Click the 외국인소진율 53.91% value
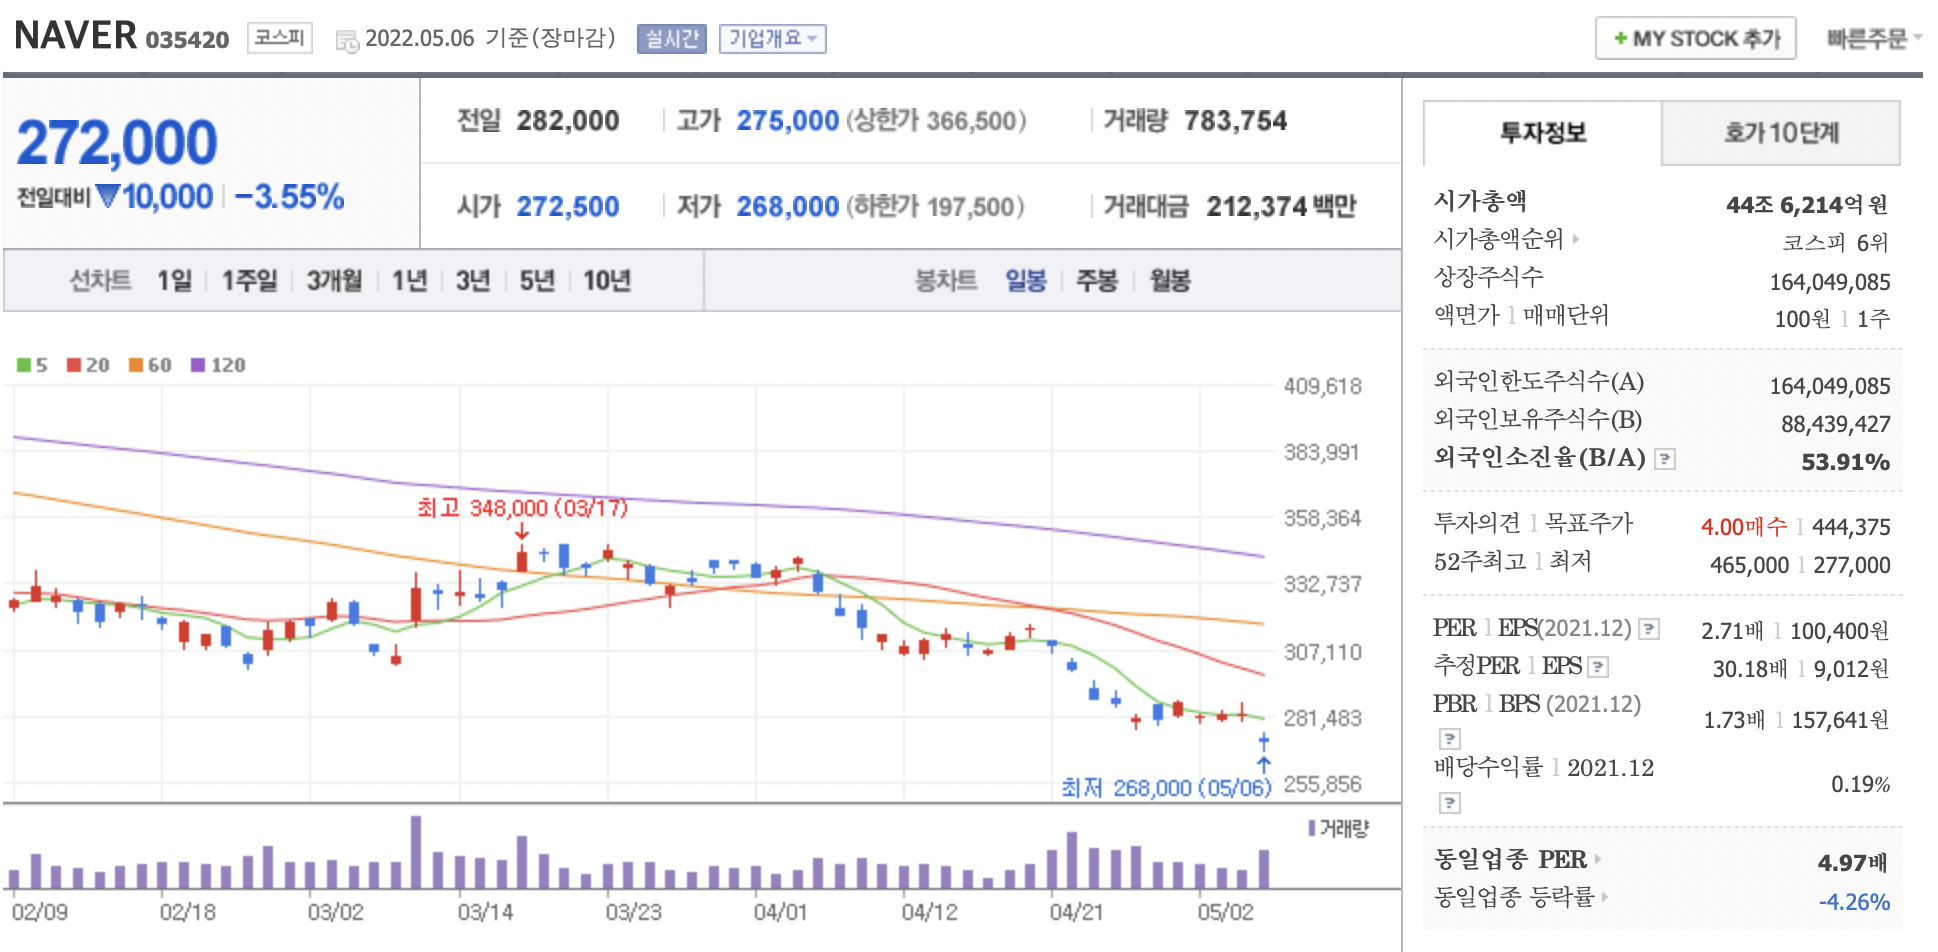The height and width of the screenshot is (952, 1938). [1846, 462]
